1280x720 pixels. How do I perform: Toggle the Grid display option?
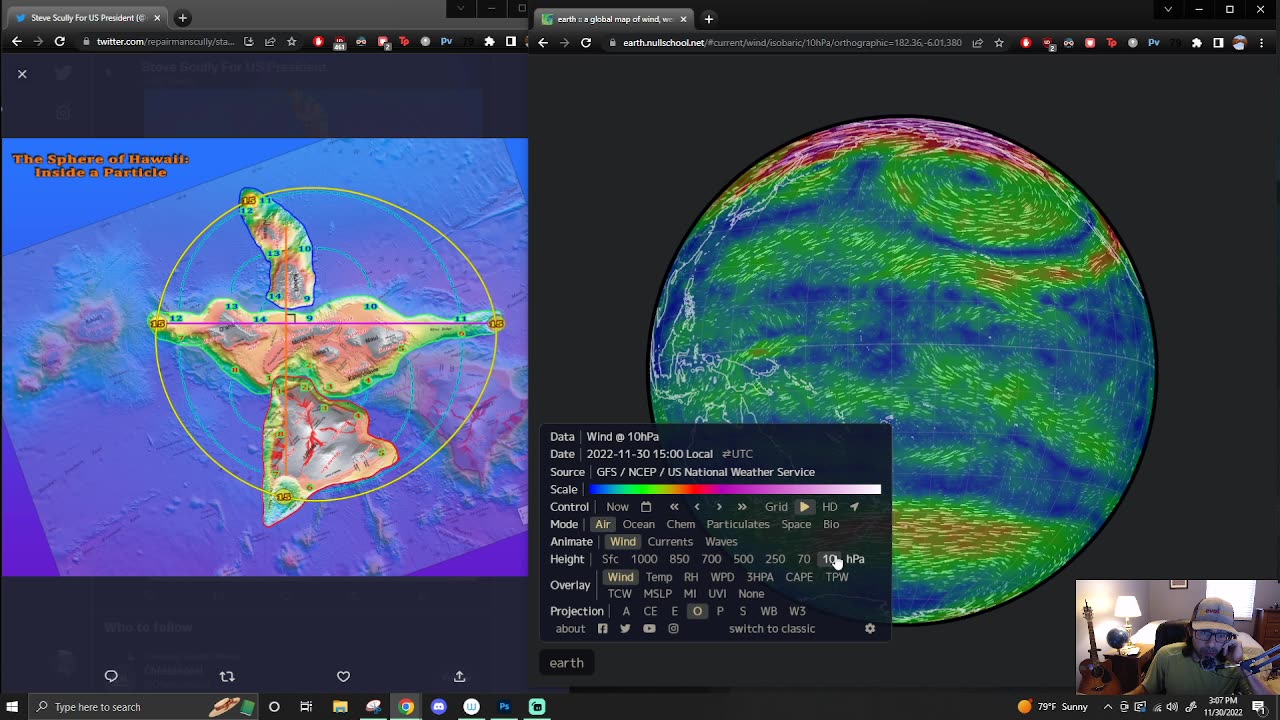(776, 507)
